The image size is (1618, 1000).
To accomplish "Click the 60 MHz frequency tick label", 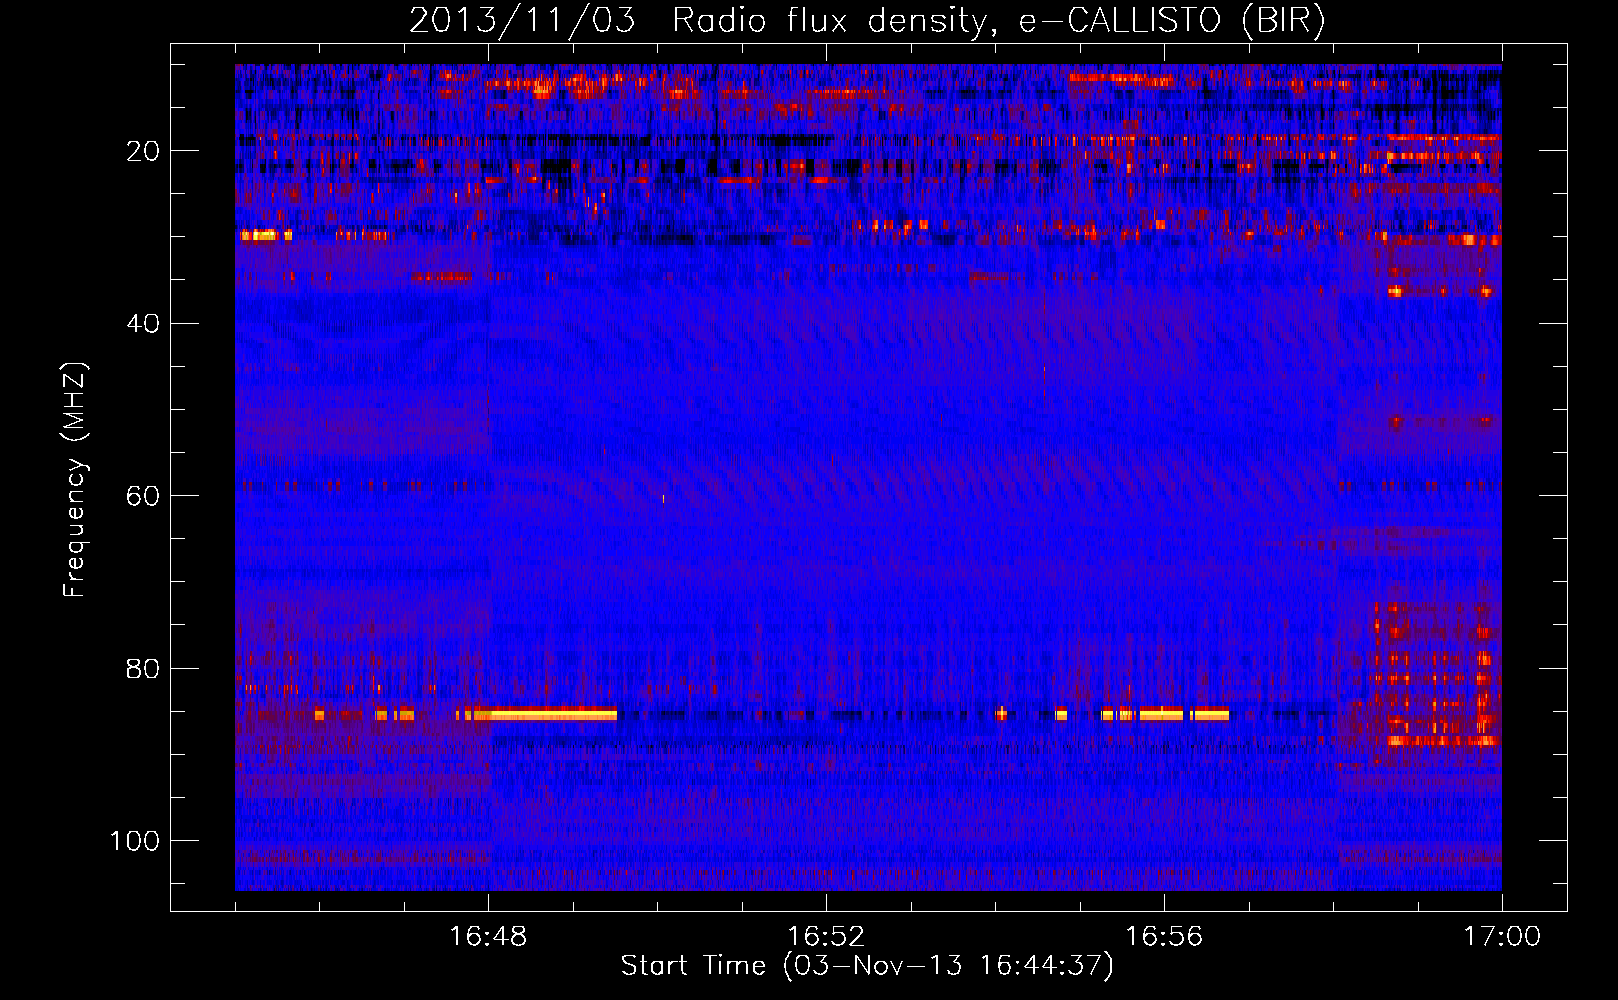I will tap(143, 496).
